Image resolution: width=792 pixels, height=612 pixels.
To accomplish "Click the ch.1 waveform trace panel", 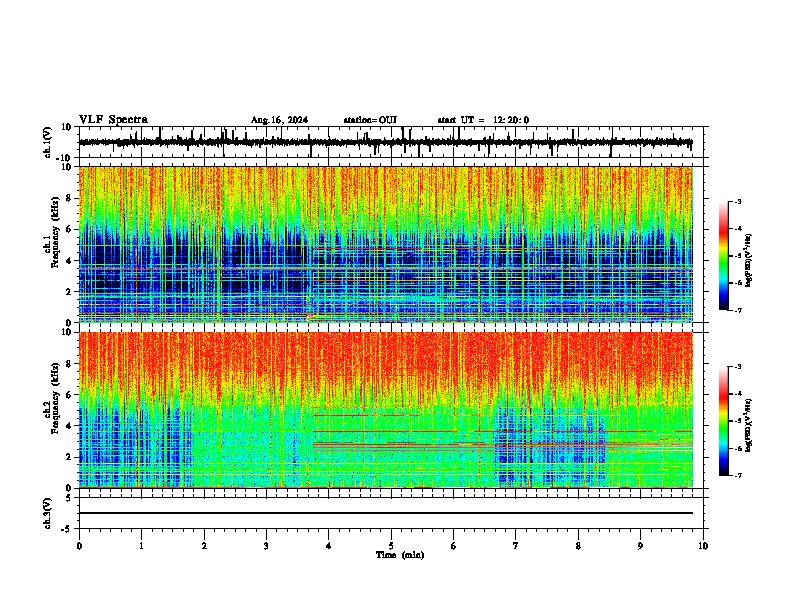I will click(x=391, y=142).
